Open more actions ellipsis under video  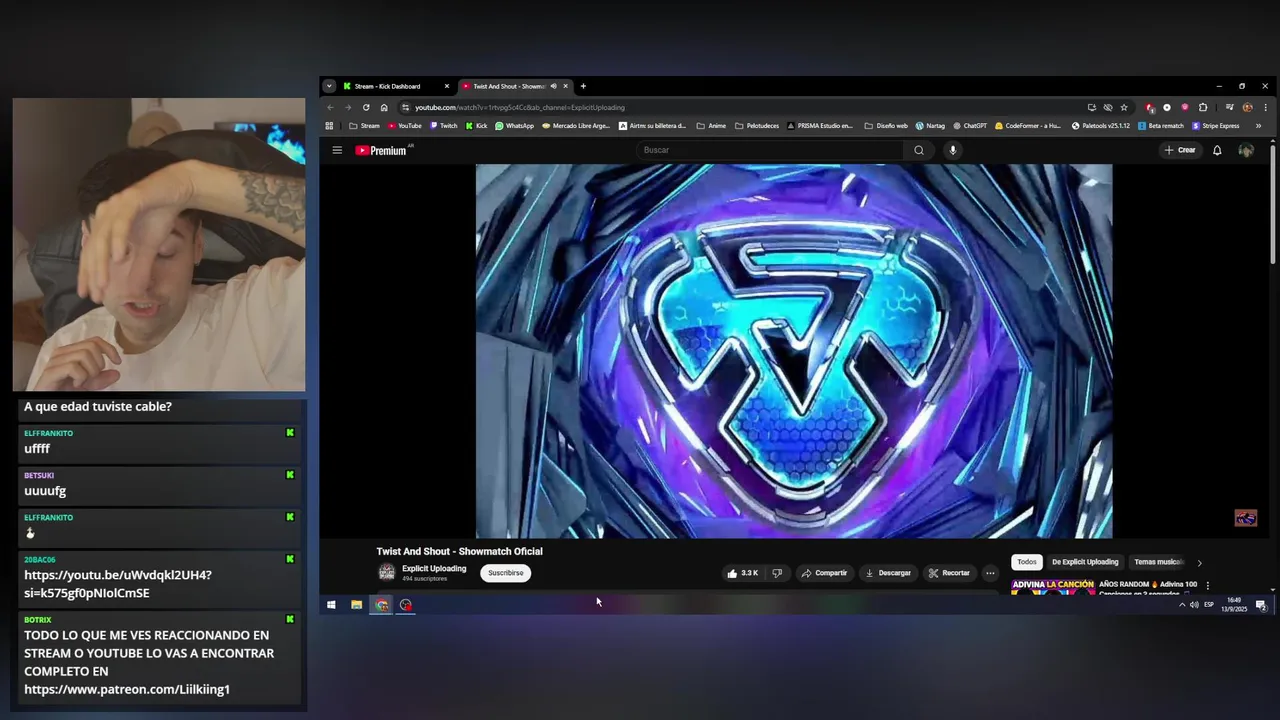click(x=990, y=573)
